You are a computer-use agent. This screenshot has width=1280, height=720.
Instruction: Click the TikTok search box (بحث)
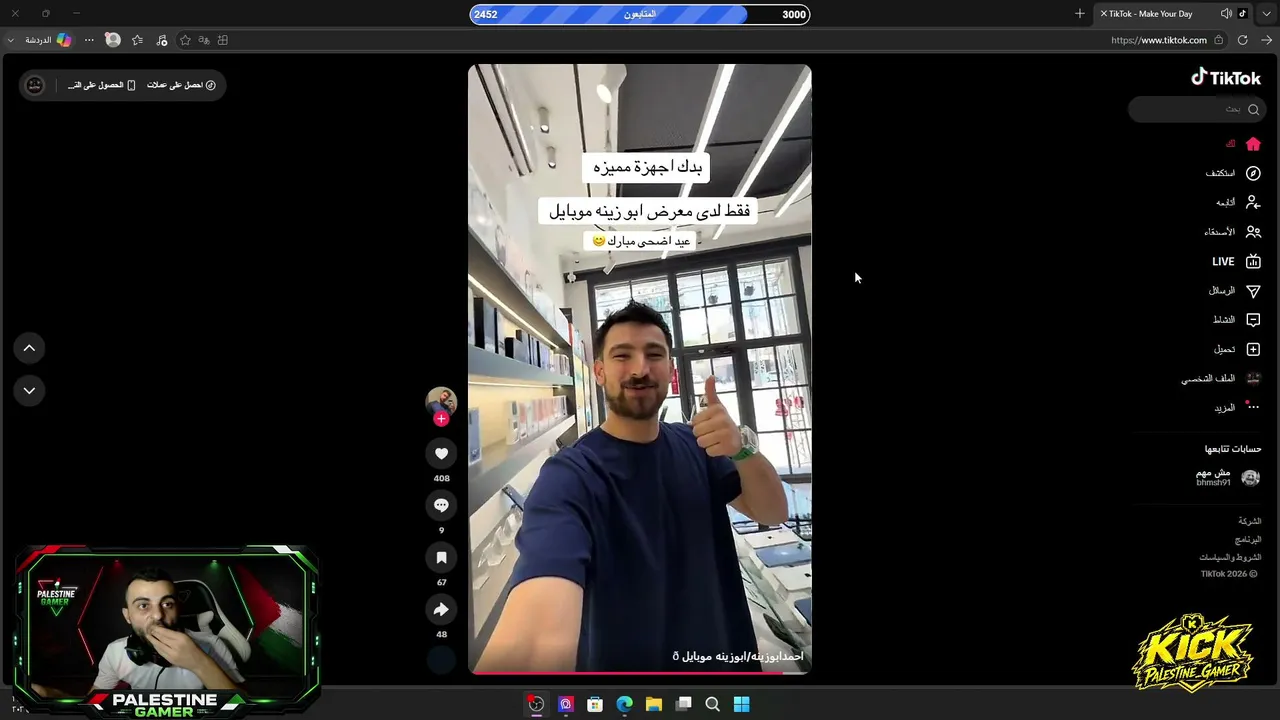coord(1196,109)
